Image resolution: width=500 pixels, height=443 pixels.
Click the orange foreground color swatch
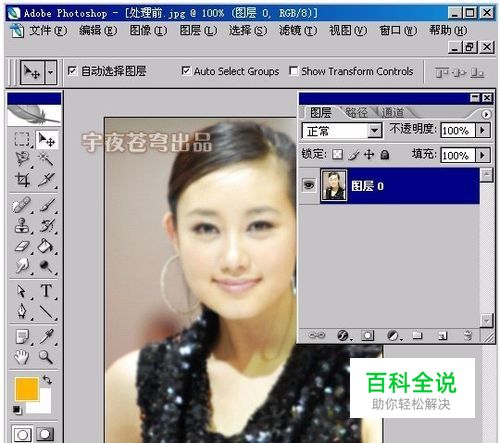(27, 389)
